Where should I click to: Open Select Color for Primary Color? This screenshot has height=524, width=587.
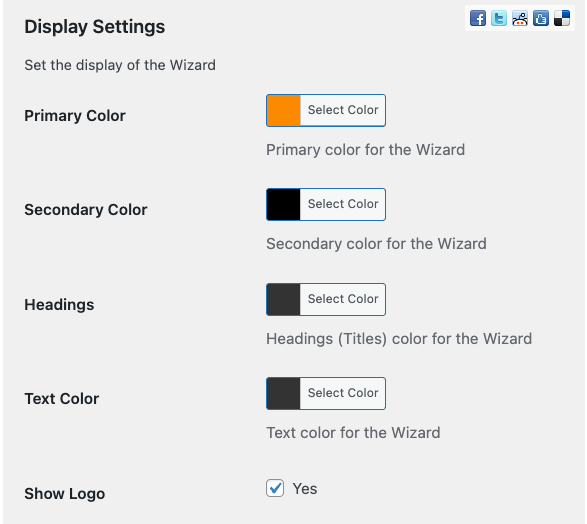point(343,110)
